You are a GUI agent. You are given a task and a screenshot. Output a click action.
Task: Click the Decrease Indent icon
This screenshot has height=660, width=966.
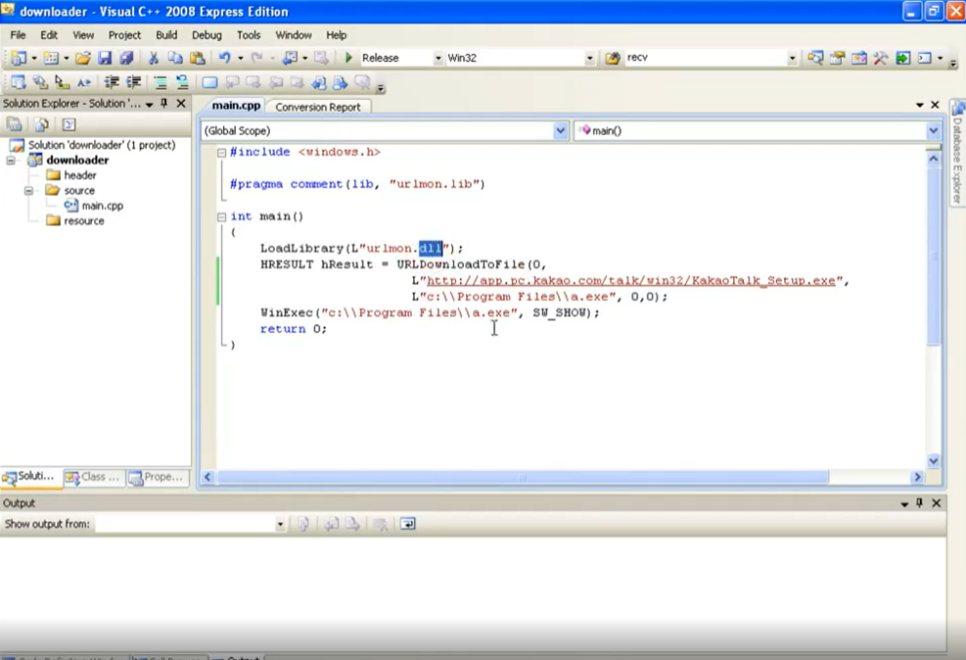point(112,82)
